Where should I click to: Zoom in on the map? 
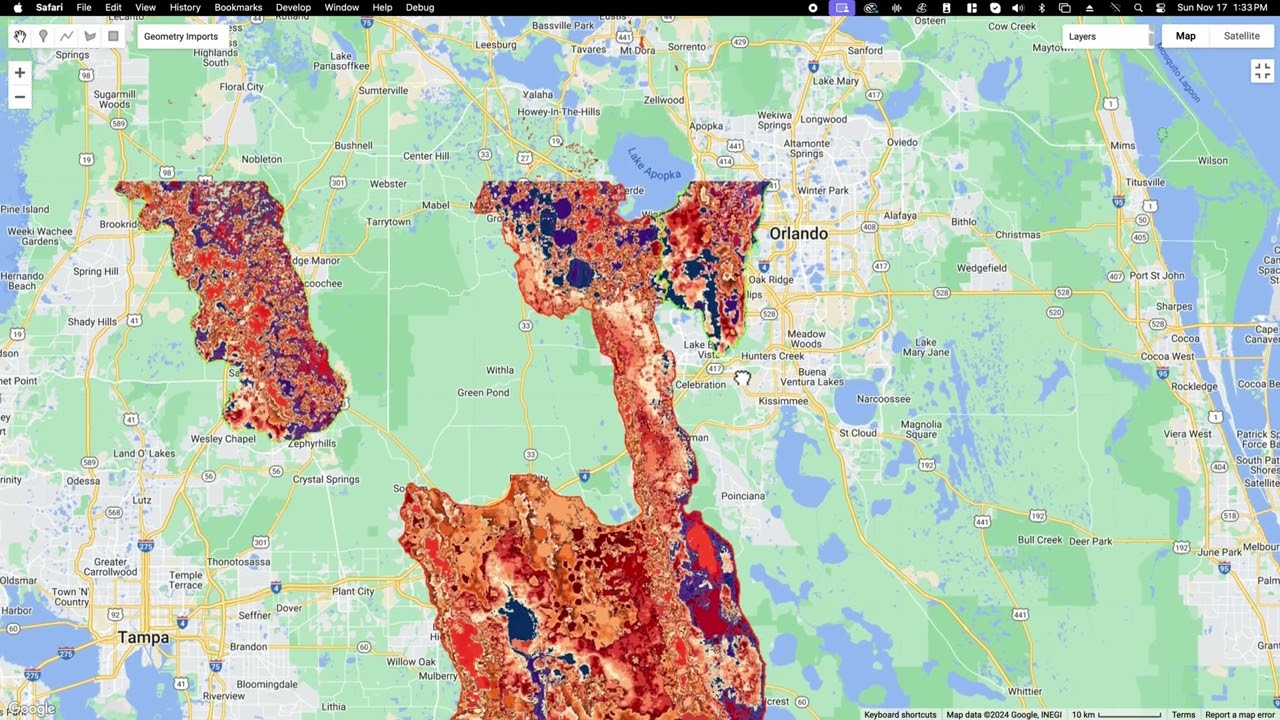[19, 73]
